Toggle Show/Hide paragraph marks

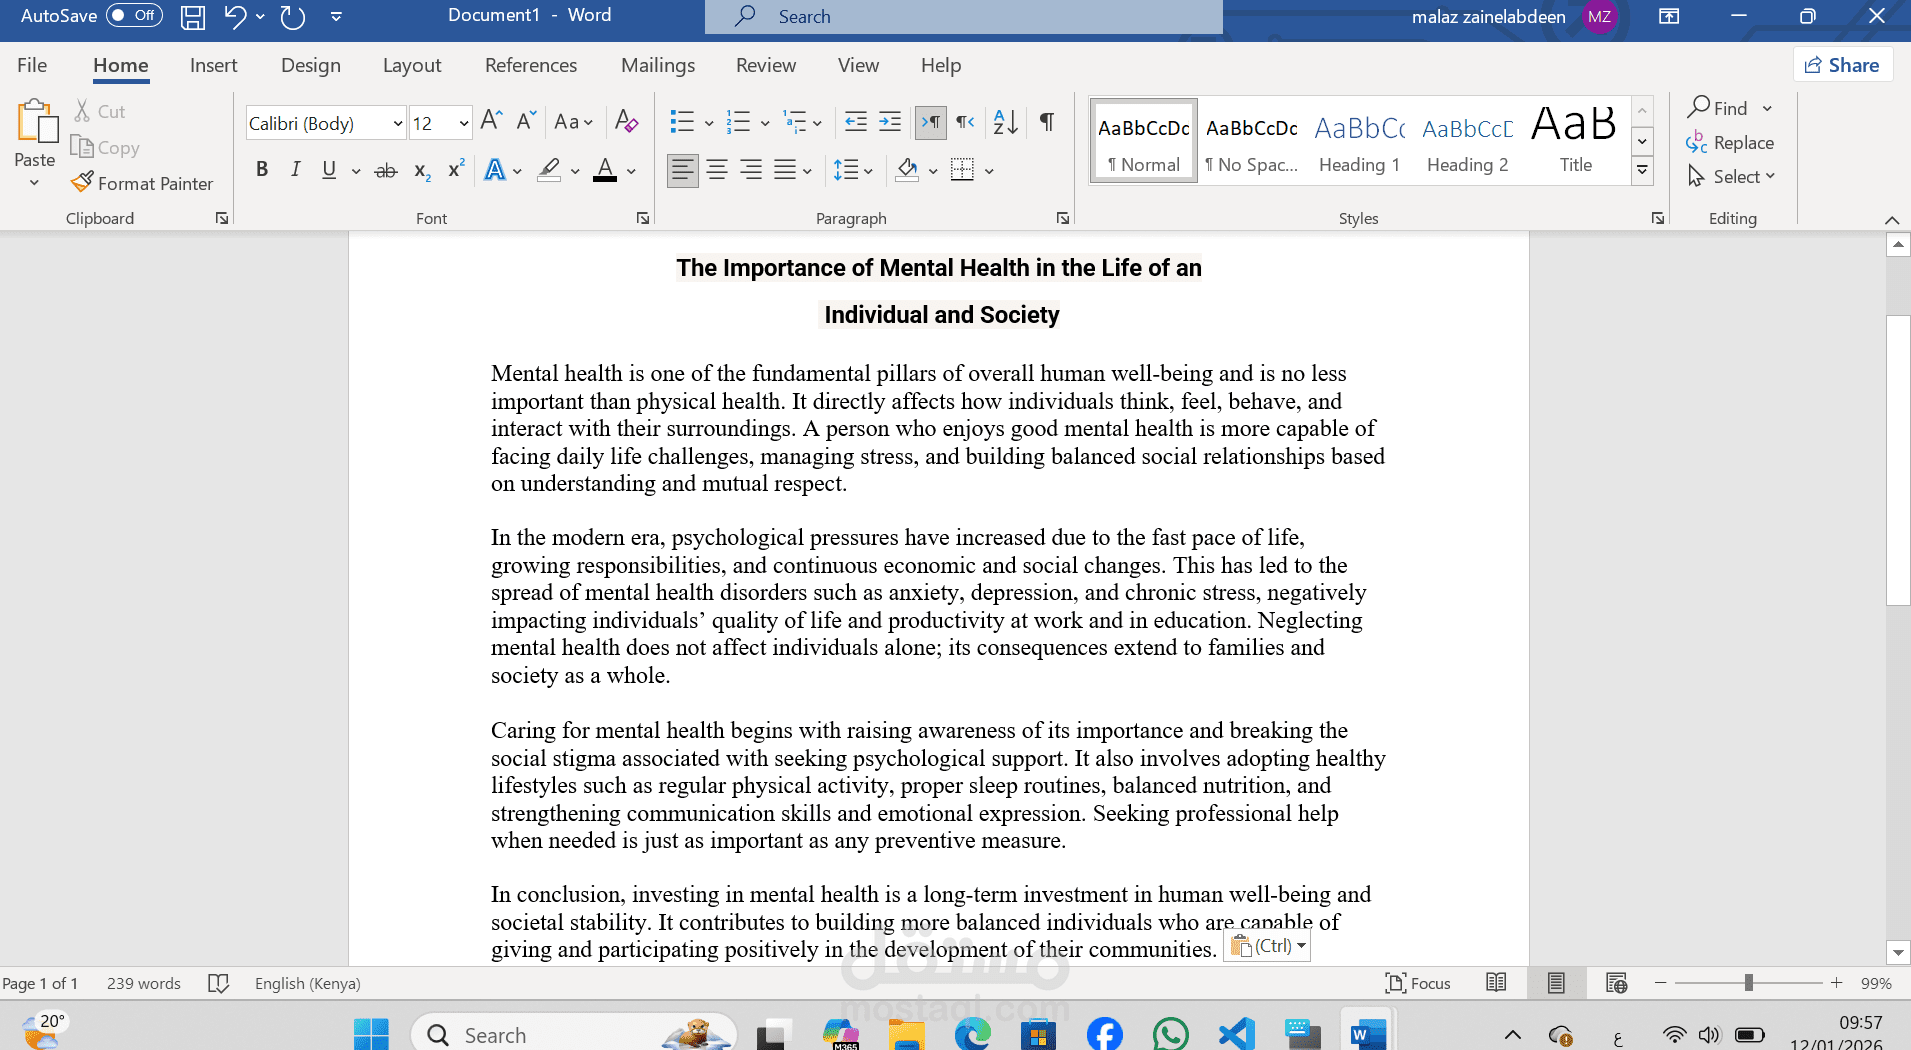[1047, 122]
